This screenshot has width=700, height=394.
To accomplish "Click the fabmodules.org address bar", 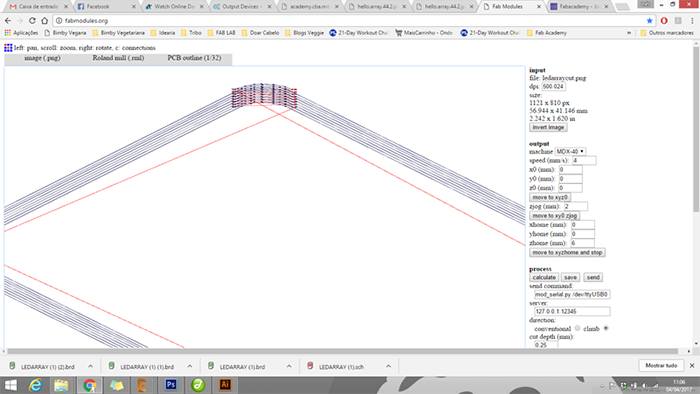I will pos(348,21).
